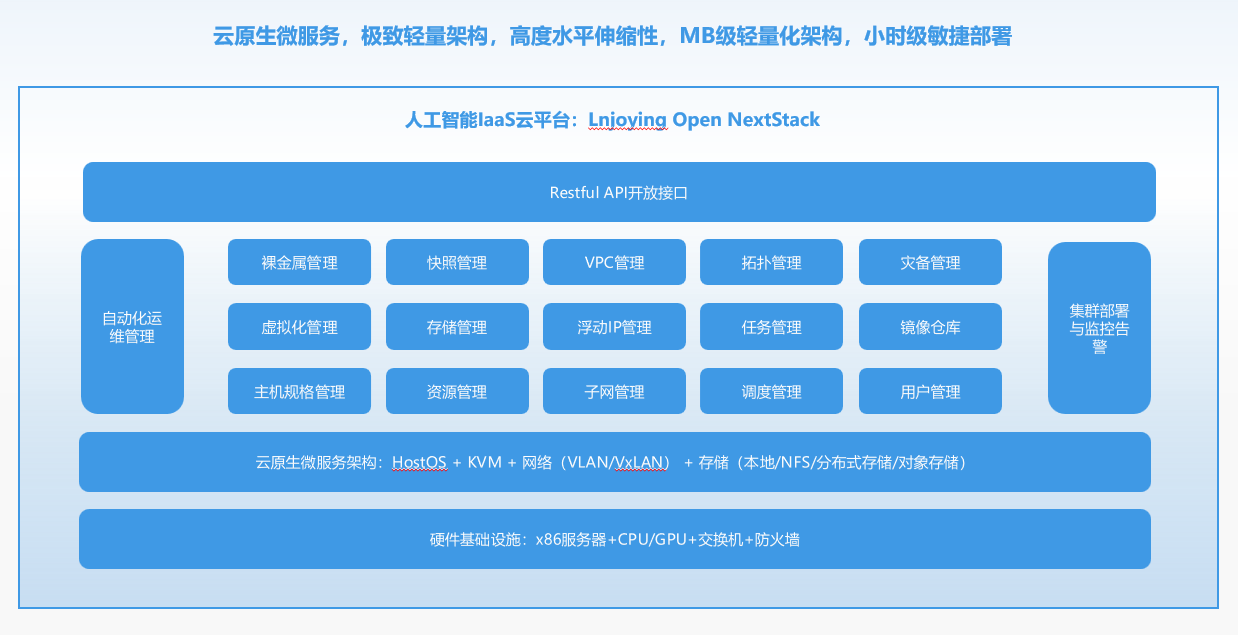Viewport: 1238px width, 635px height.
Task: Click the VPC管理 box
Action: coord(614,262)
